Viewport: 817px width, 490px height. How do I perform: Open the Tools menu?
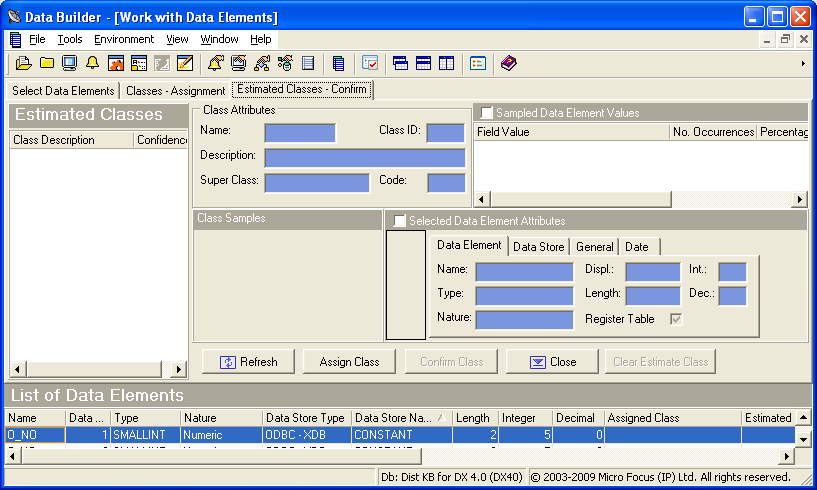tap(70, 39)
